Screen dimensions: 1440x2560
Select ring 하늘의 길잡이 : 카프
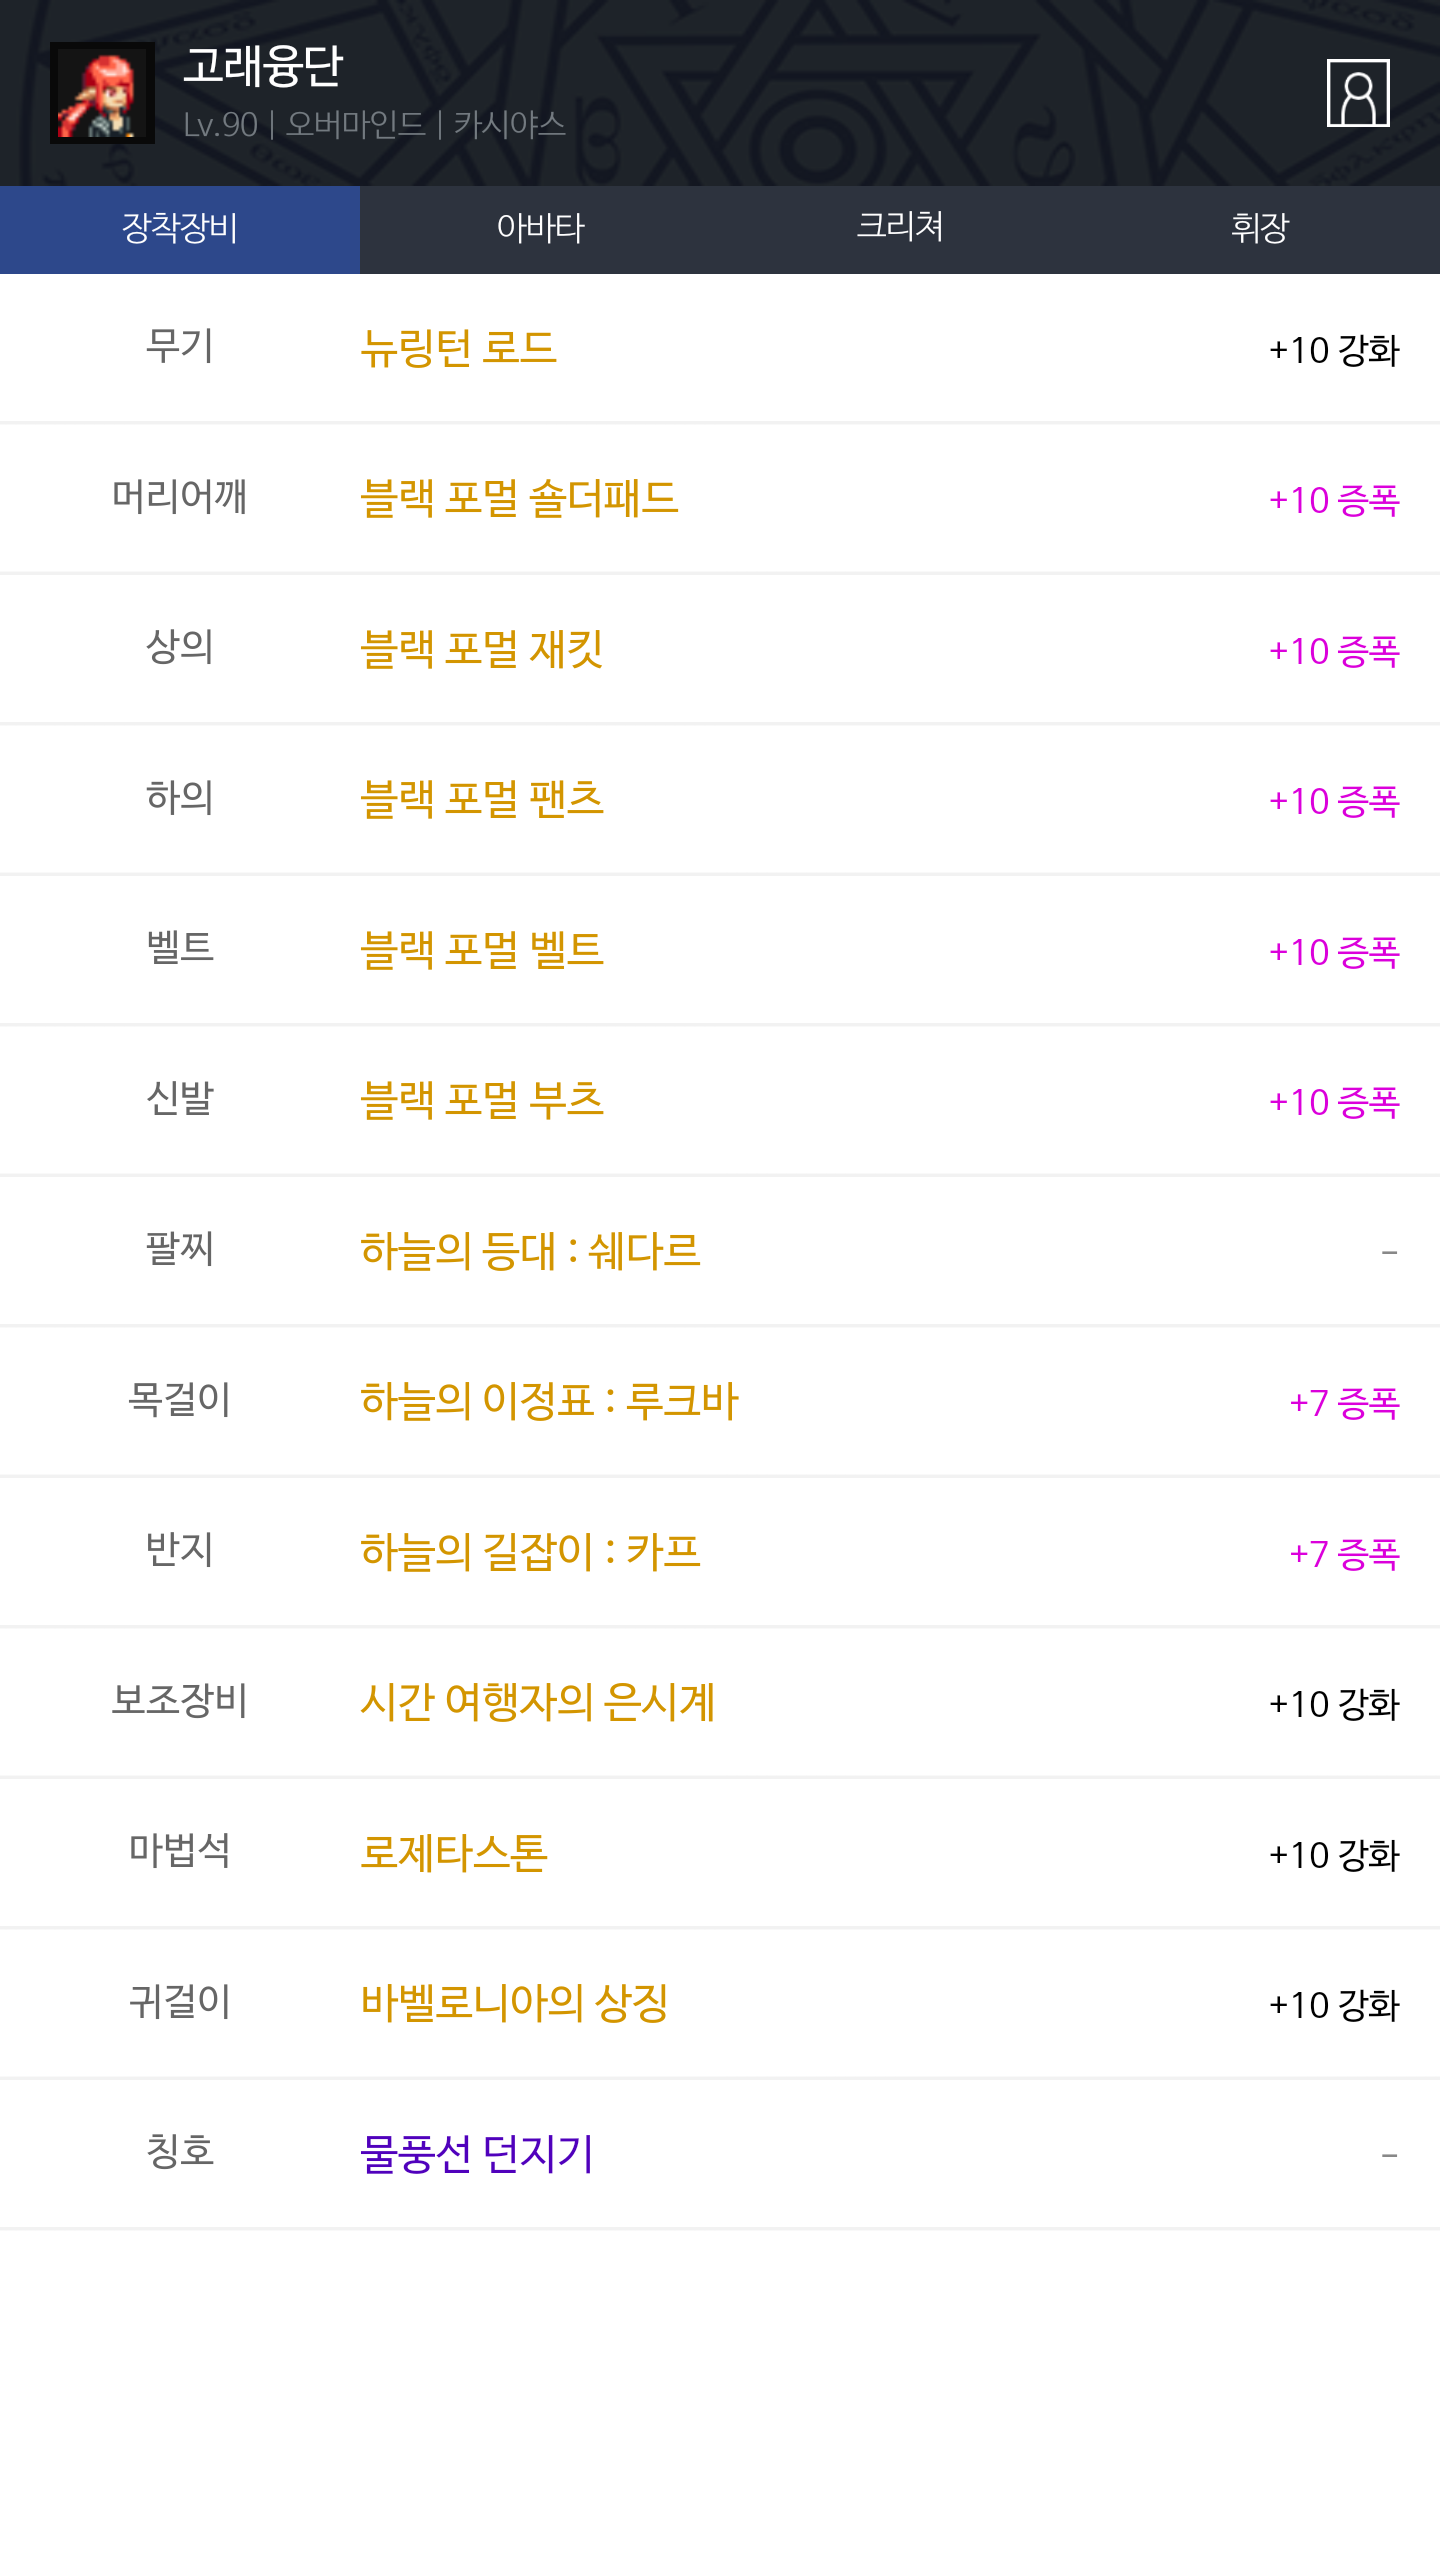530,1553
